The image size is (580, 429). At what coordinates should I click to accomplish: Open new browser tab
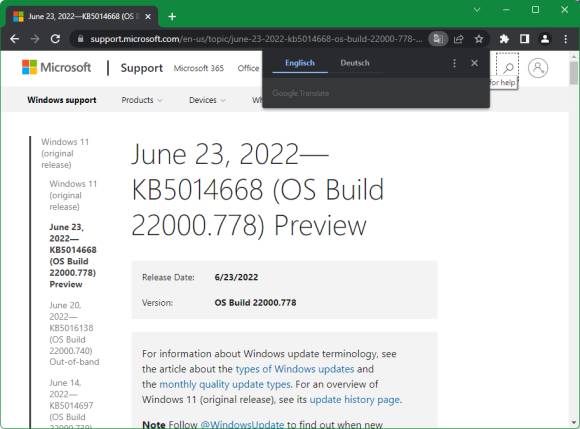(x=172, y=17)
